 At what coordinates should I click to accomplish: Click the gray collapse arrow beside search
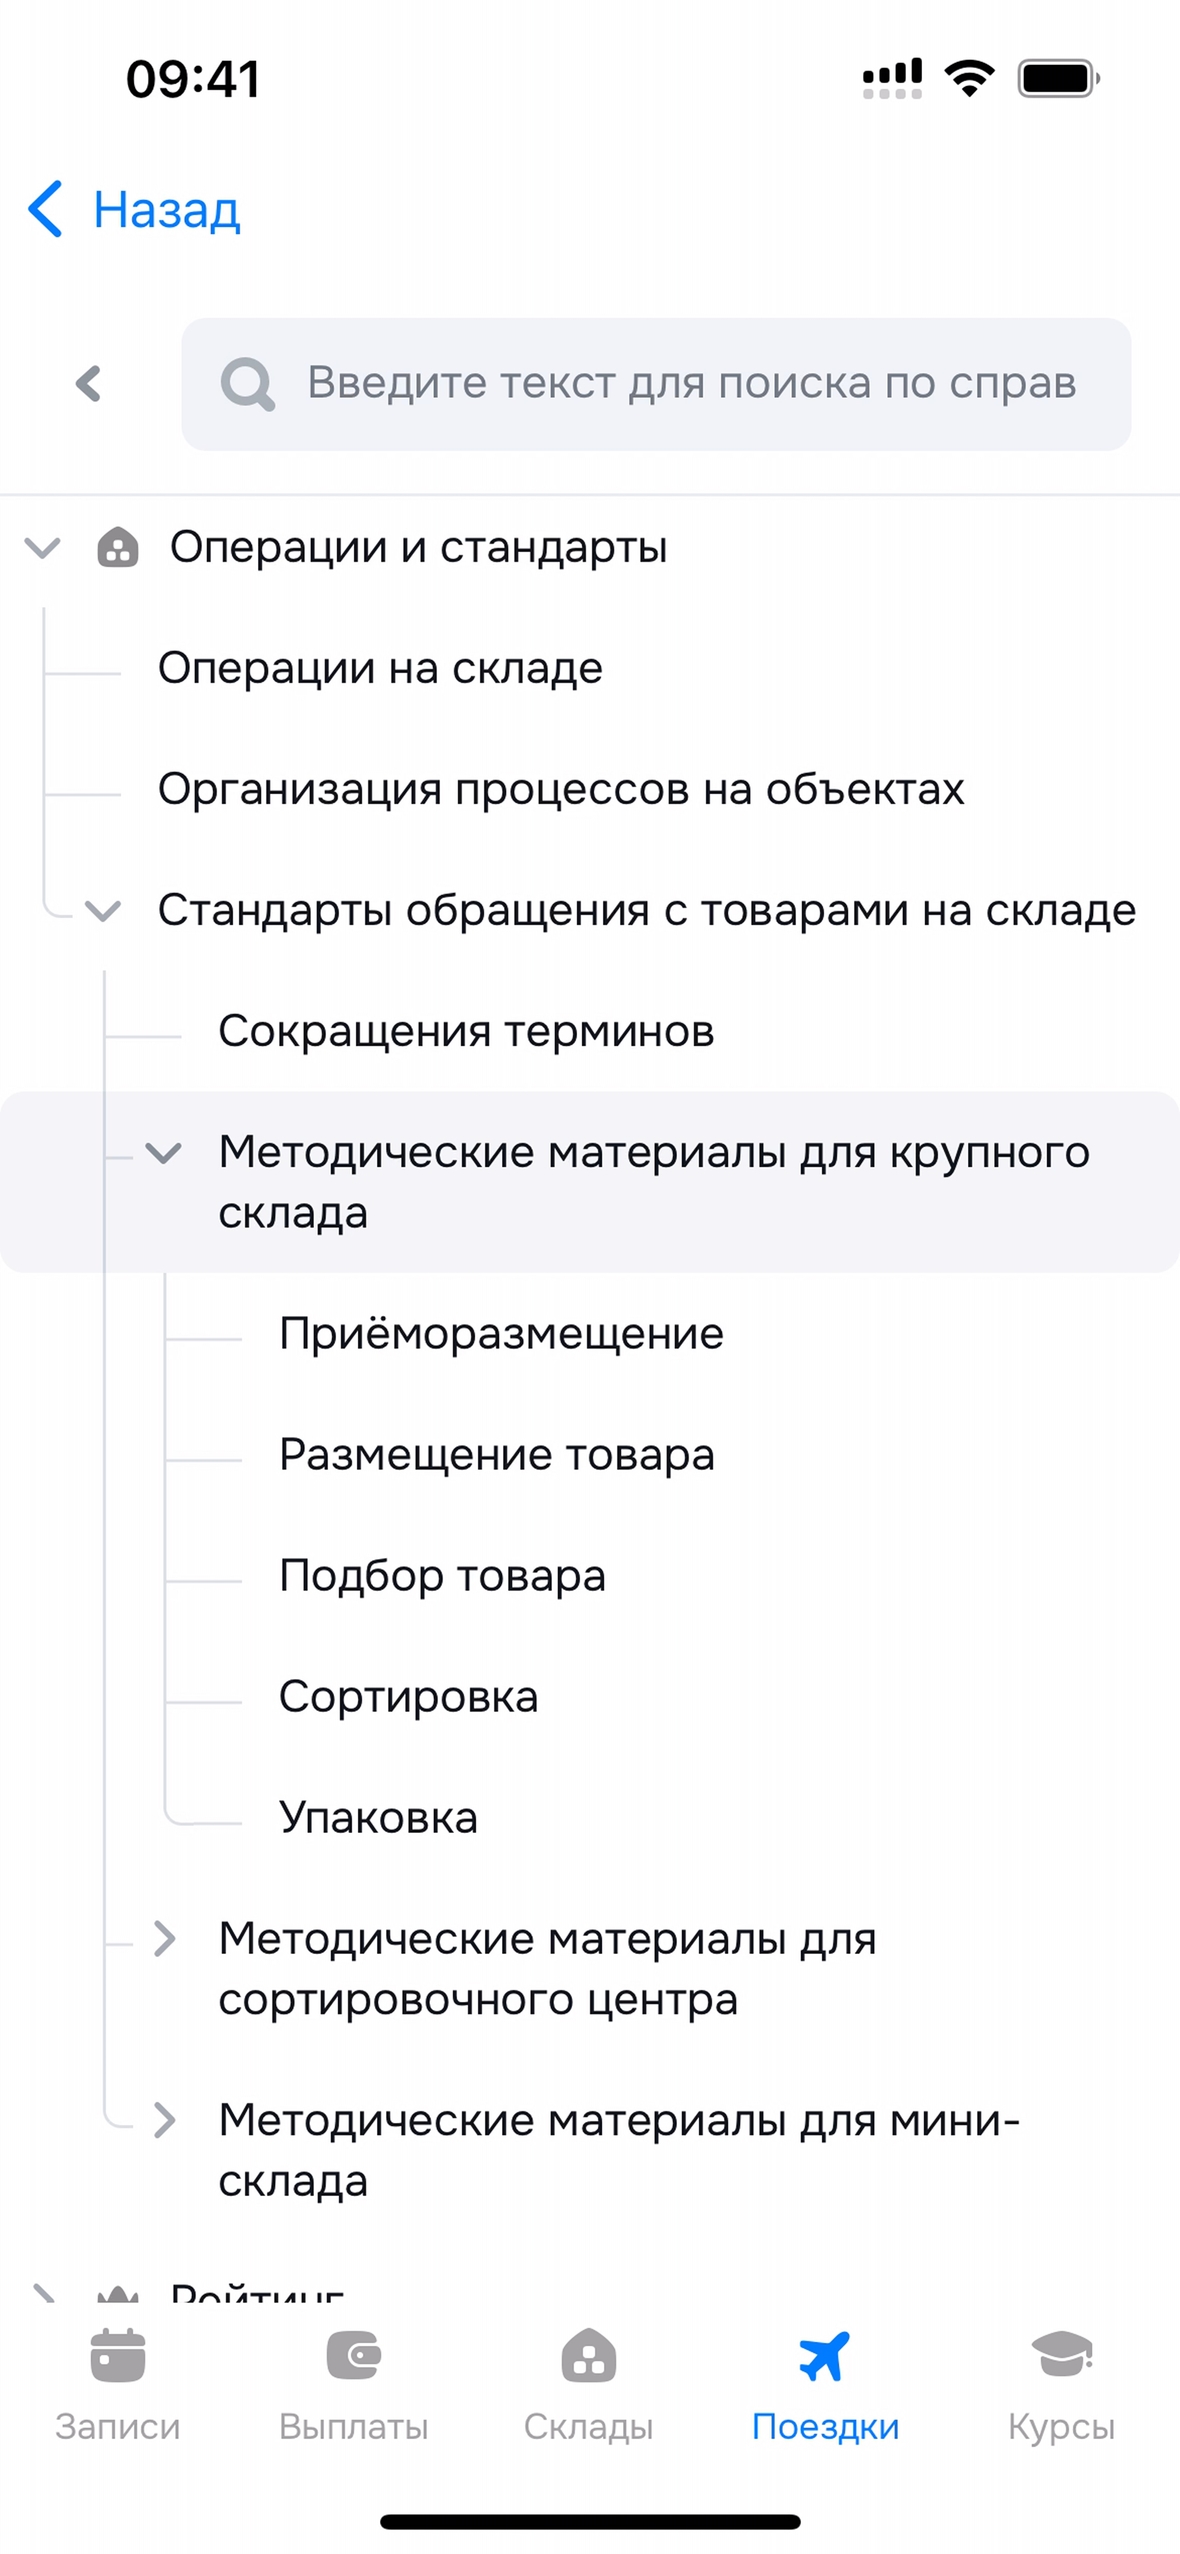88,383
